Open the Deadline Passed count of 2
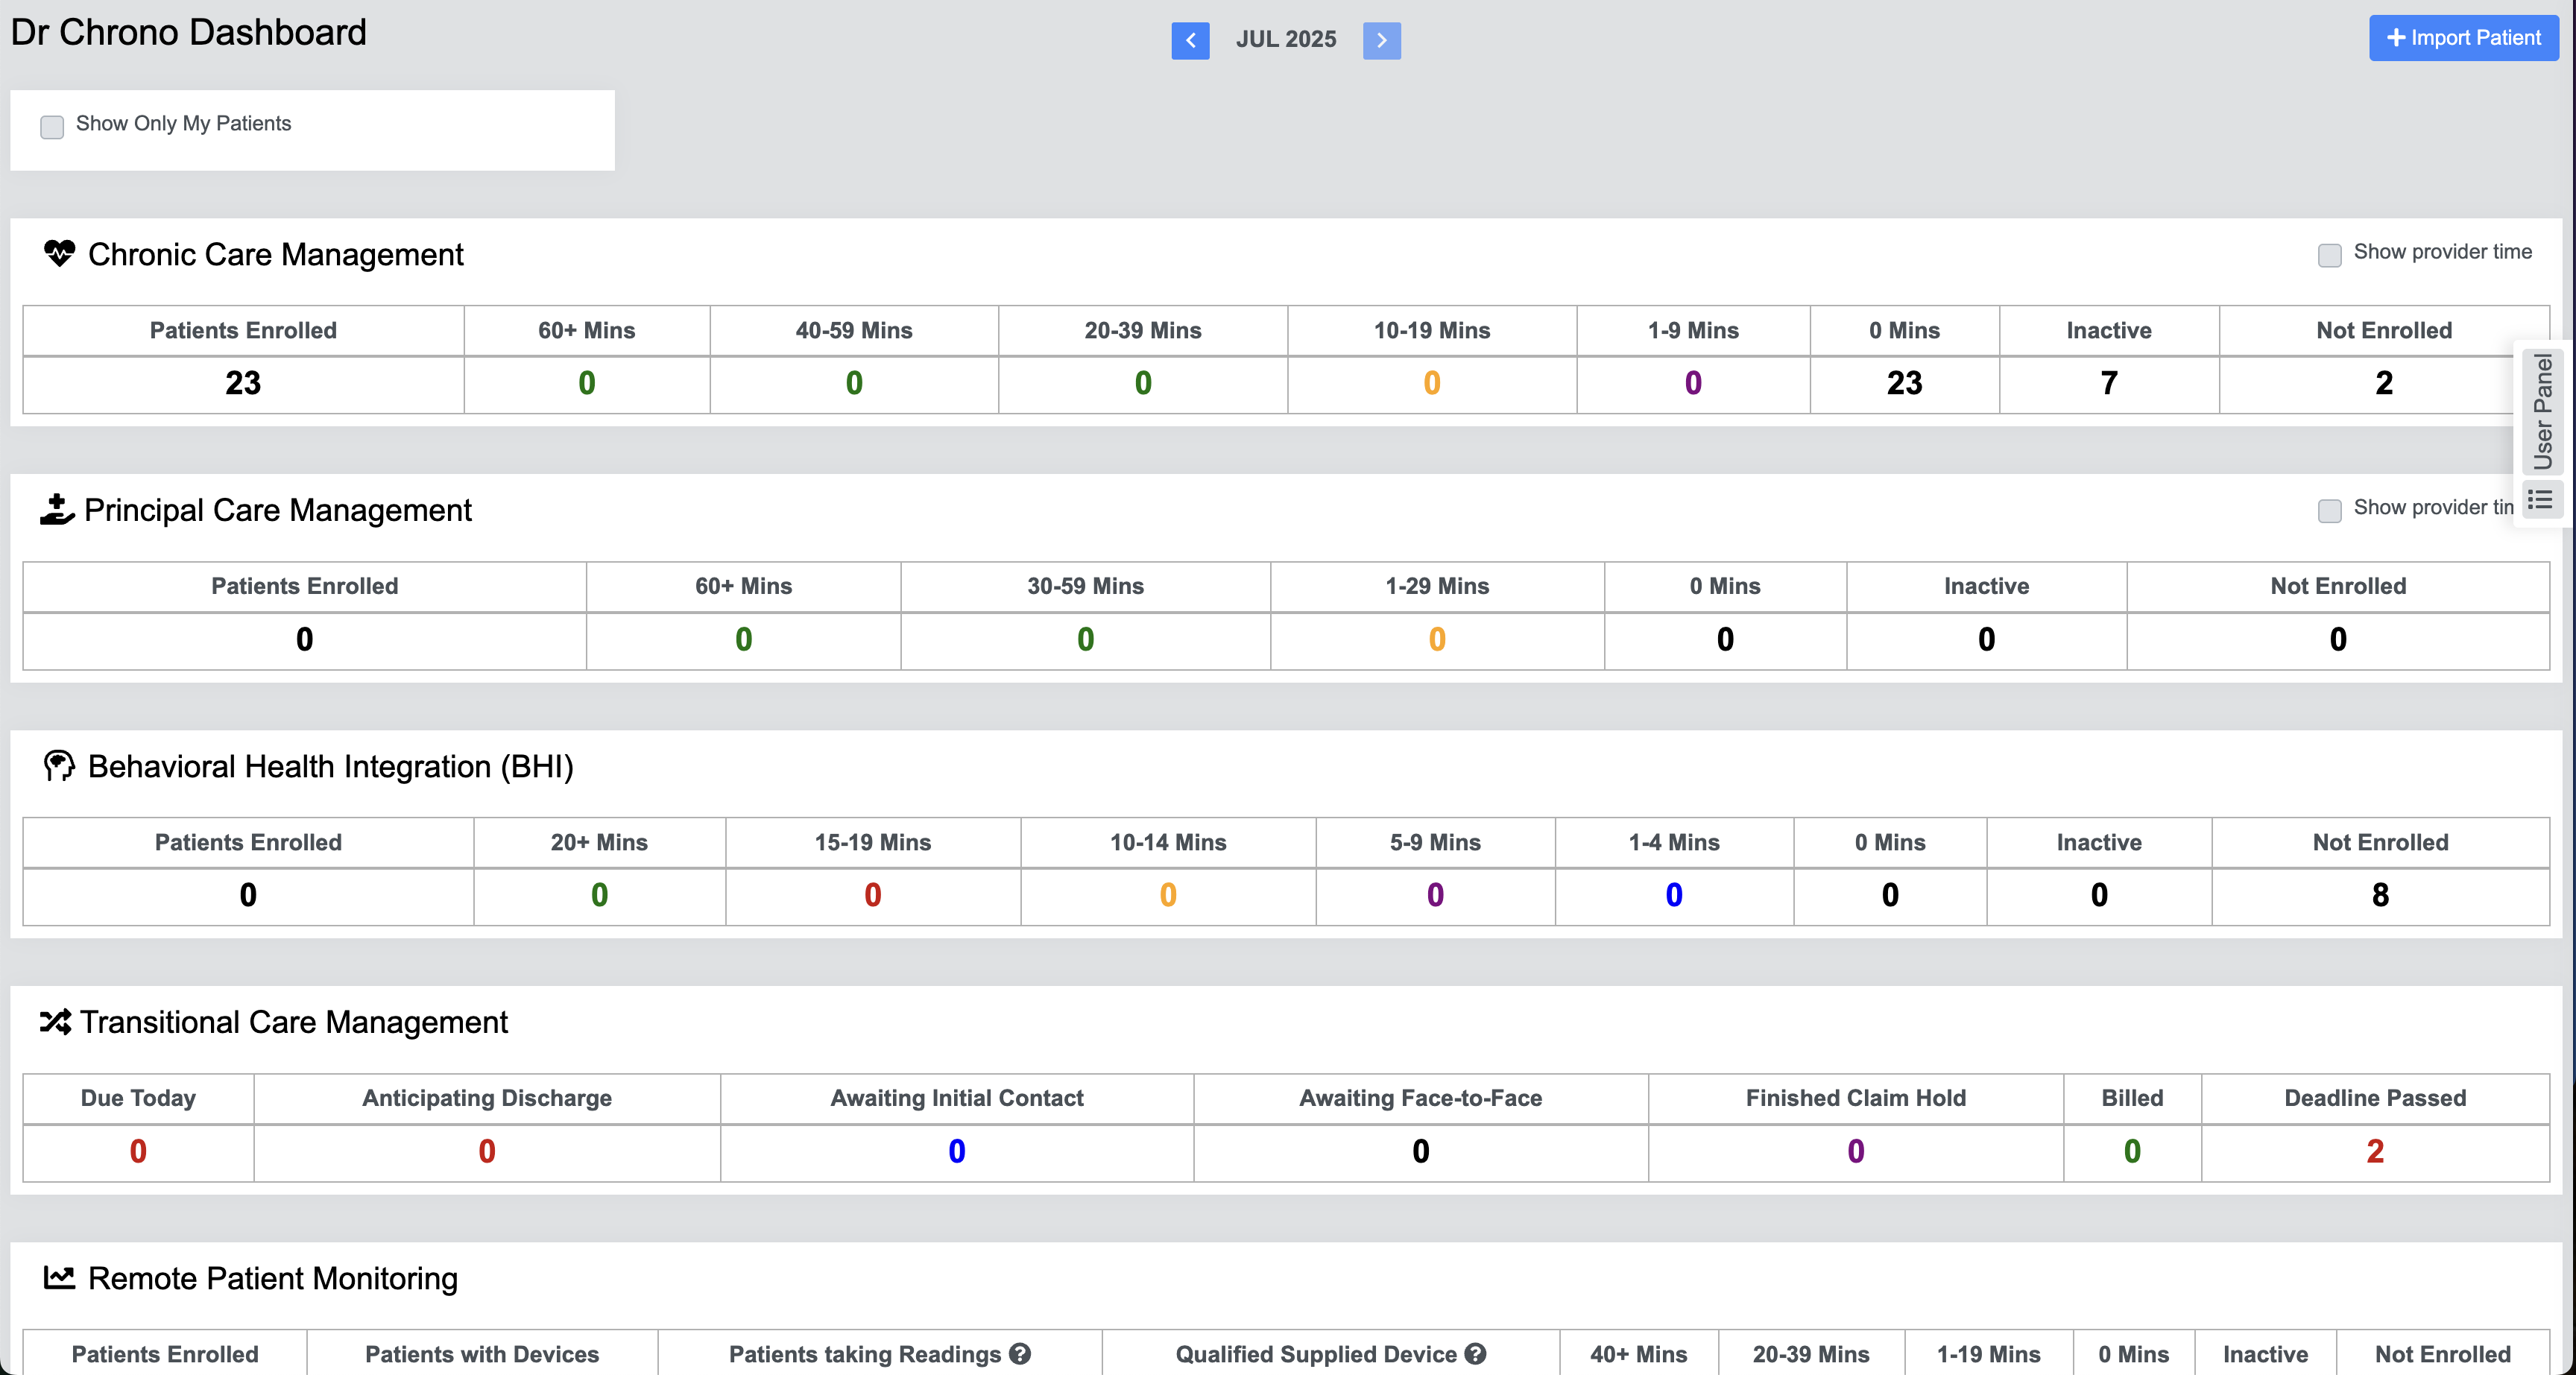 [x=2375, y=1151]
